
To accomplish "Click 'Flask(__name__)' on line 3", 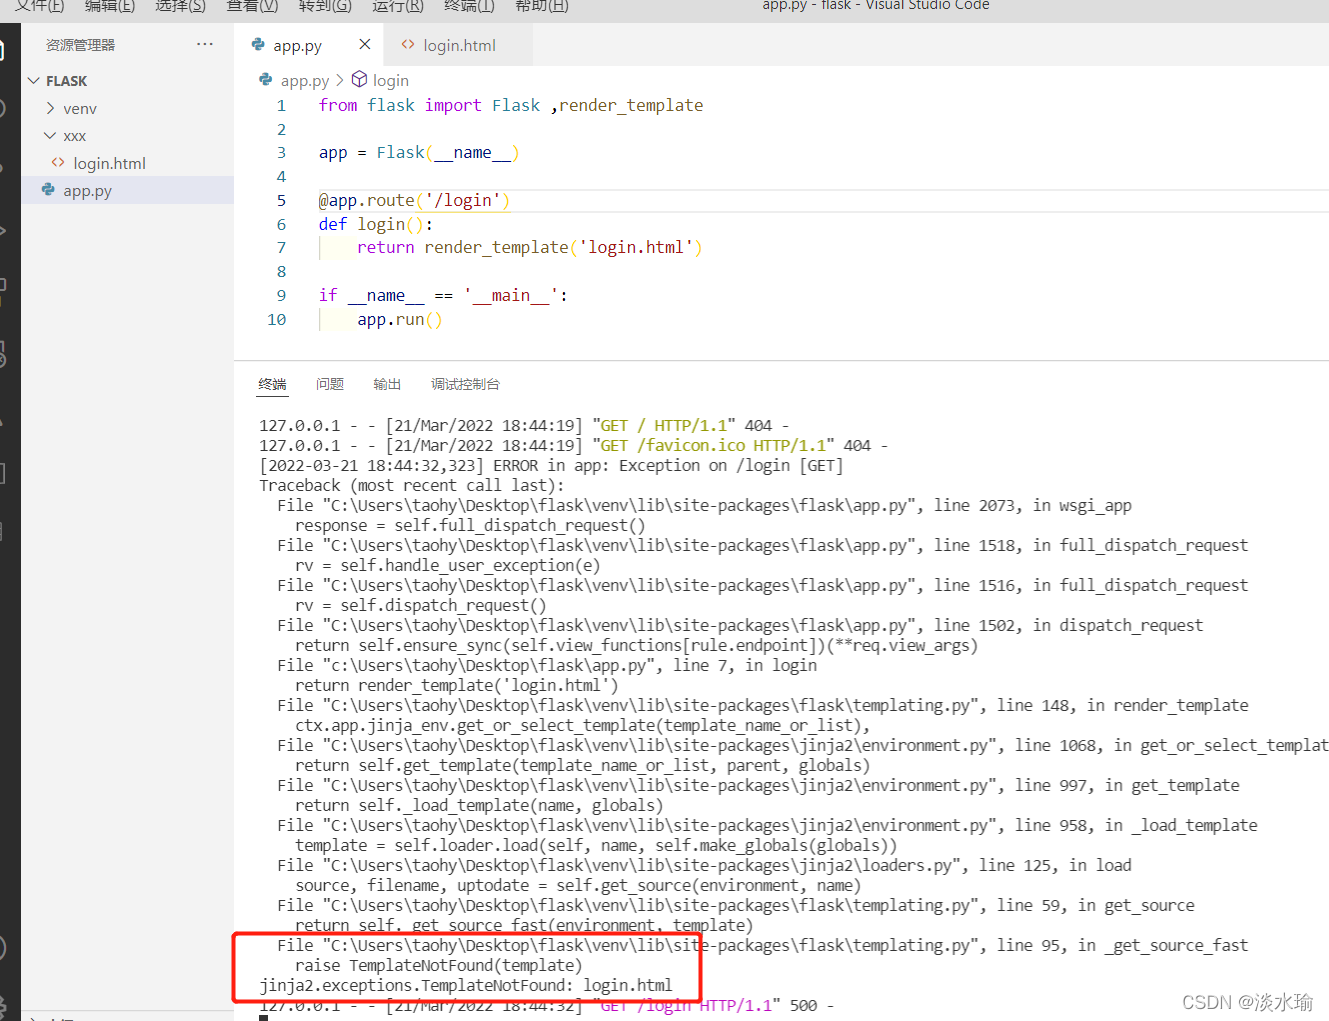I will pyautogui.click(x=448, y=152).
